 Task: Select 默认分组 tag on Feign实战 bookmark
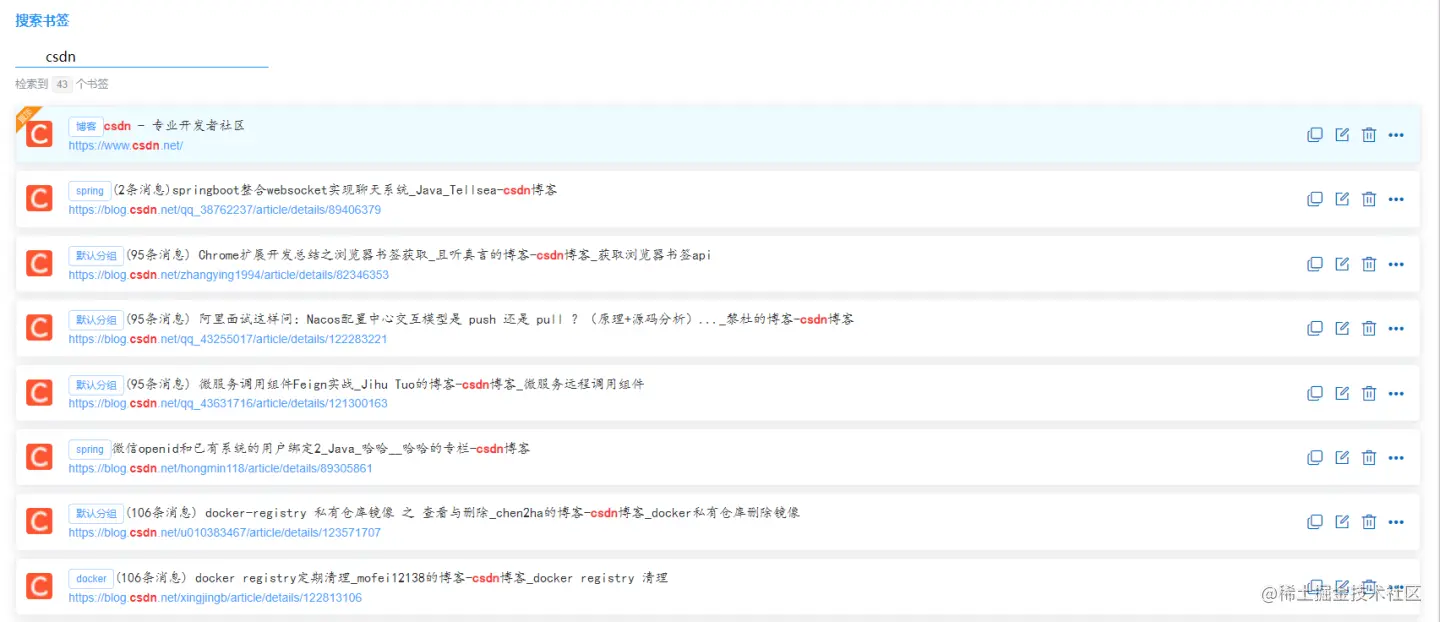[96, 384]
